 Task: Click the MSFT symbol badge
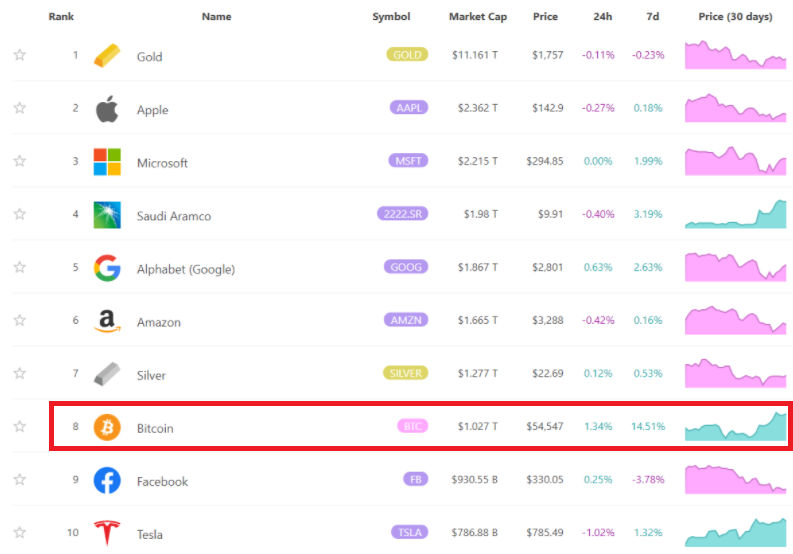tap(408, 161)
